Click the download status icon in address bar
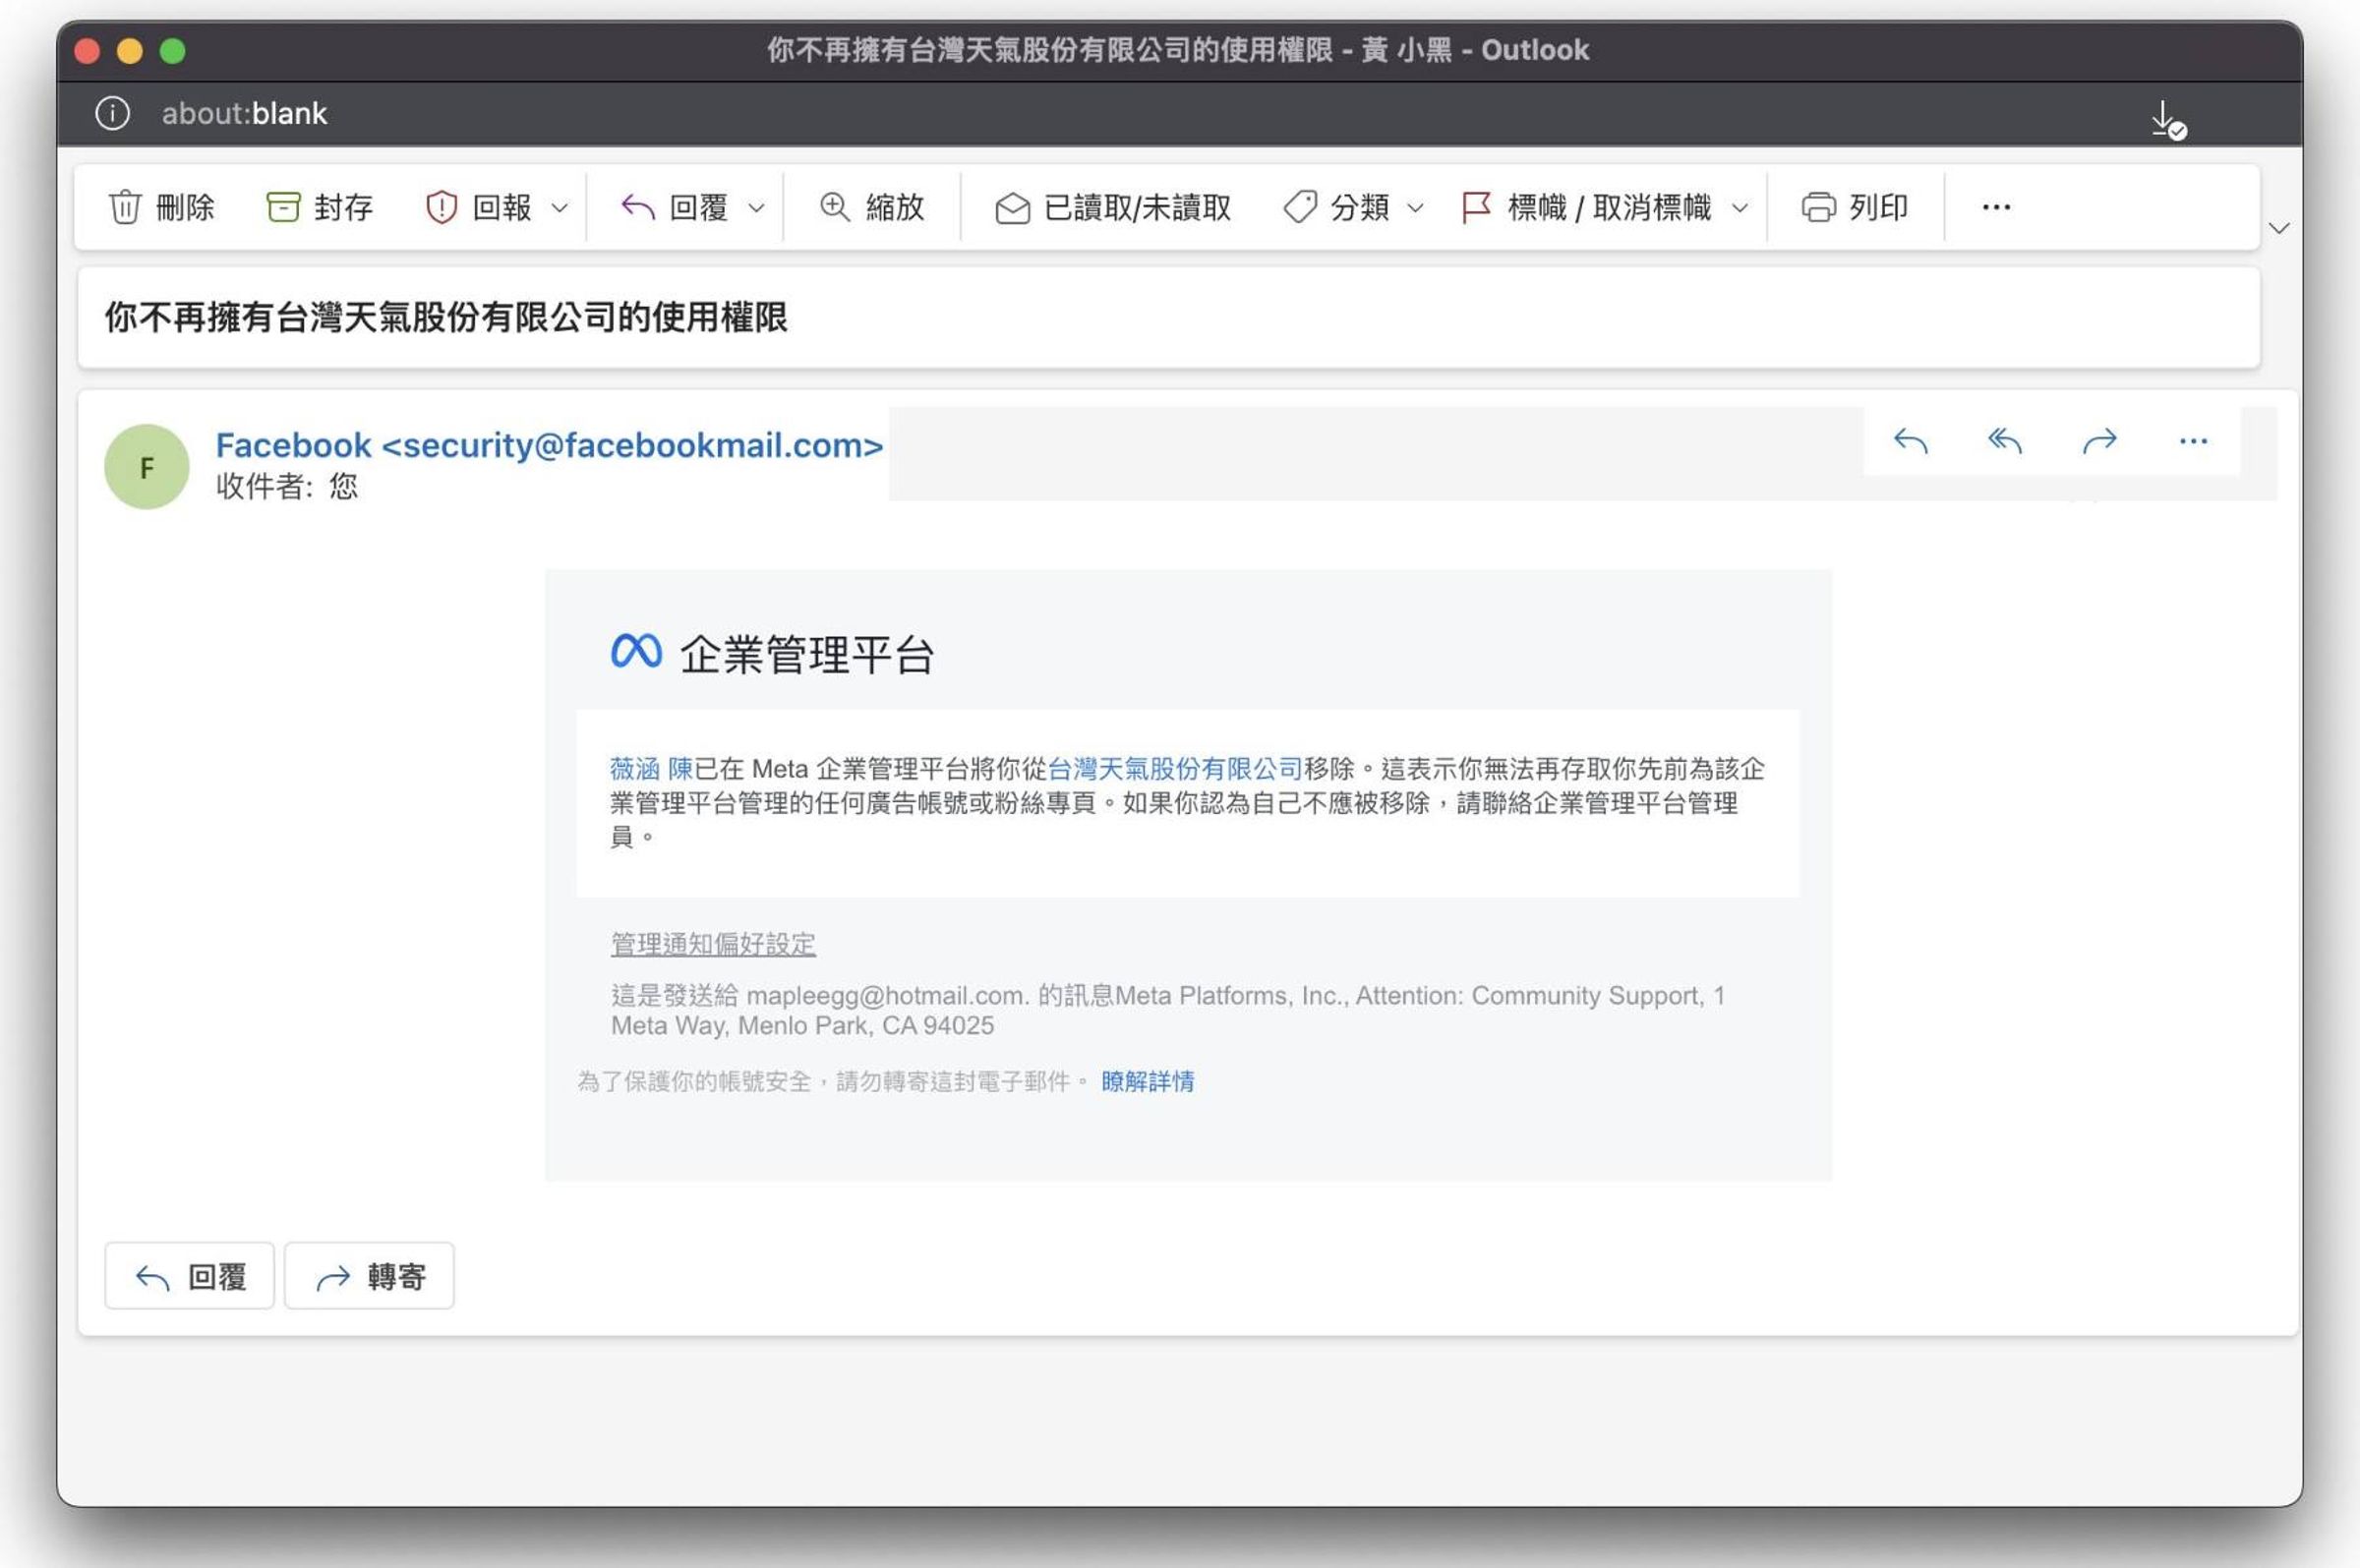This screenshot has width=2360, height=1568. [2168, 120]
